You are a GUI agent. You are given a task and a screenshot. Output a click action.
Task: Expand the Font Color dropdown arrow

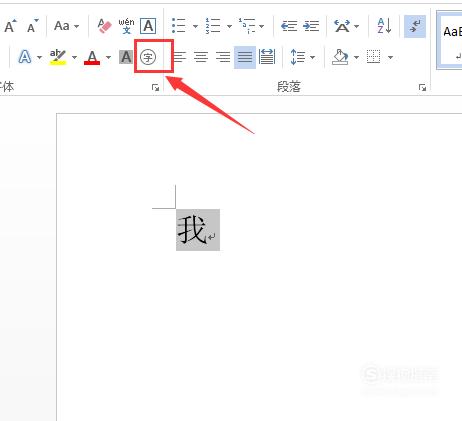108,57
